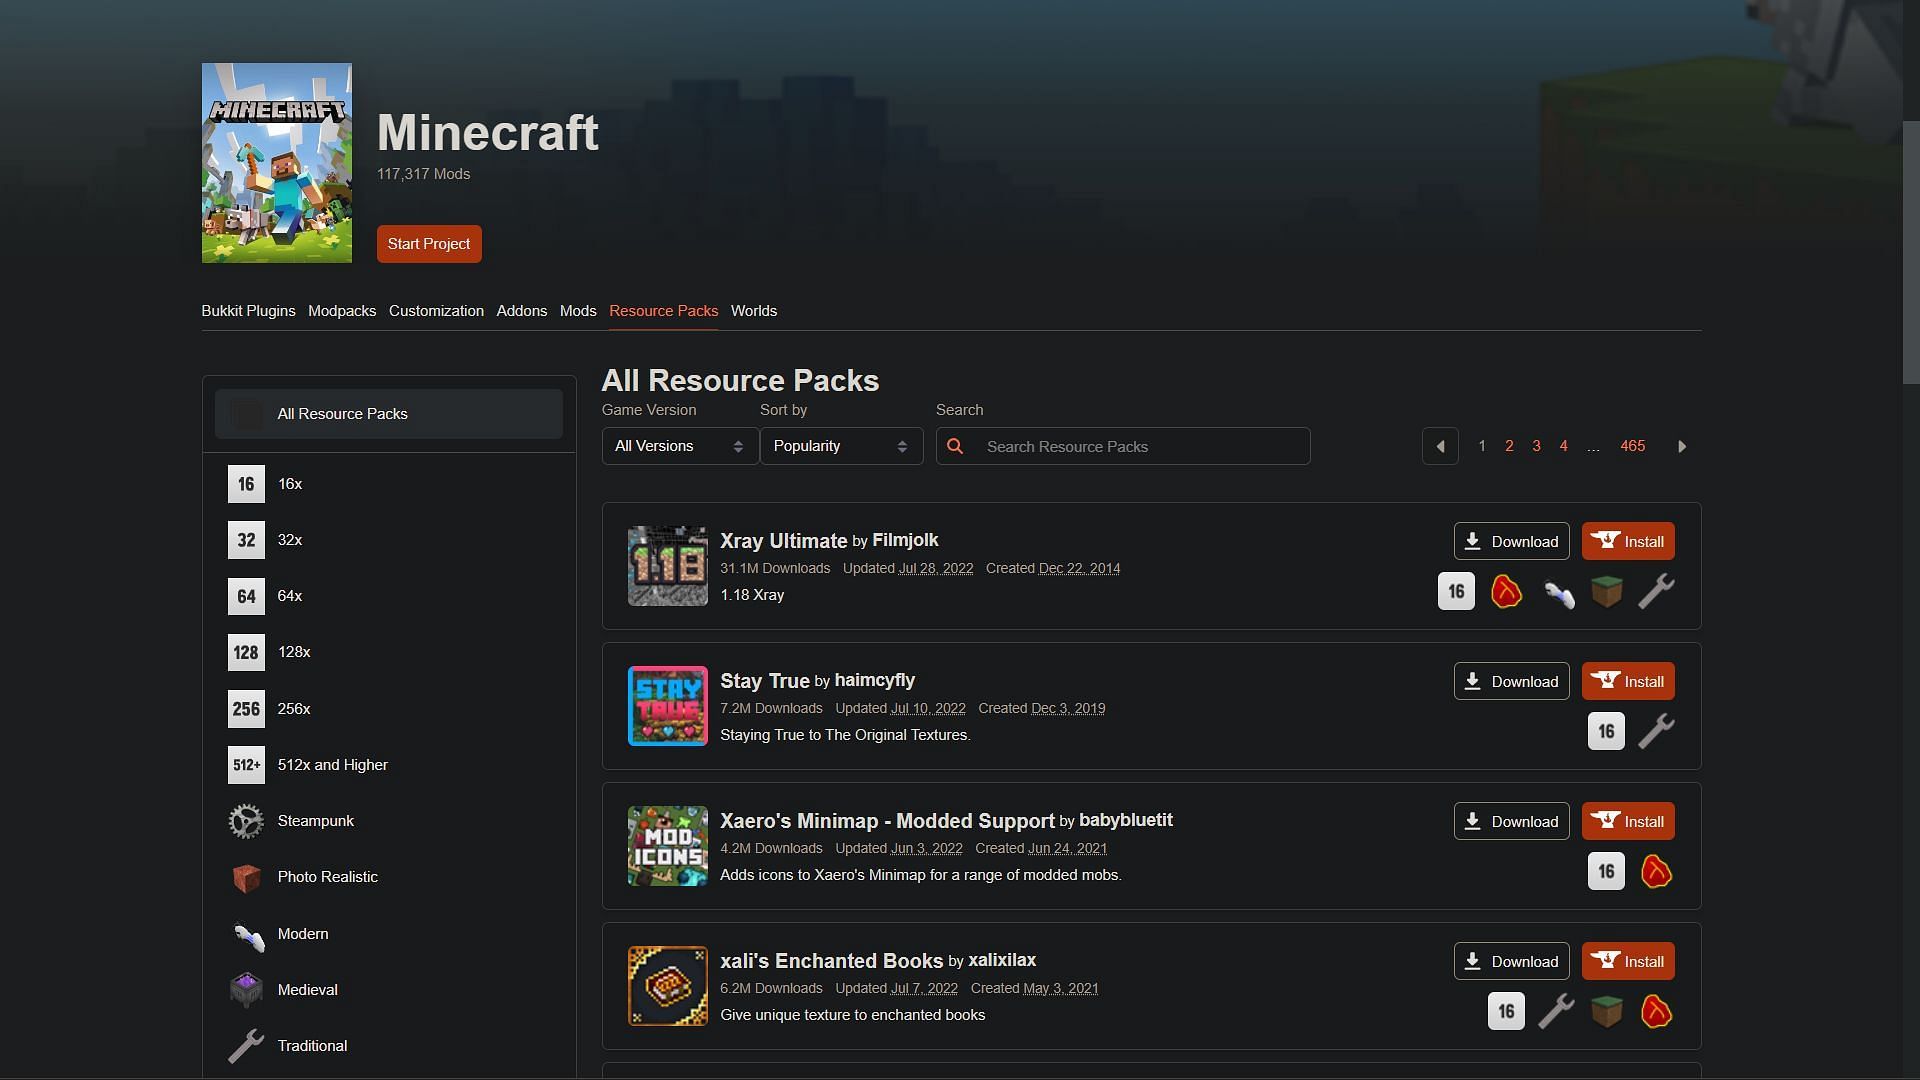Go to page 3 of results

[1536, 446]
